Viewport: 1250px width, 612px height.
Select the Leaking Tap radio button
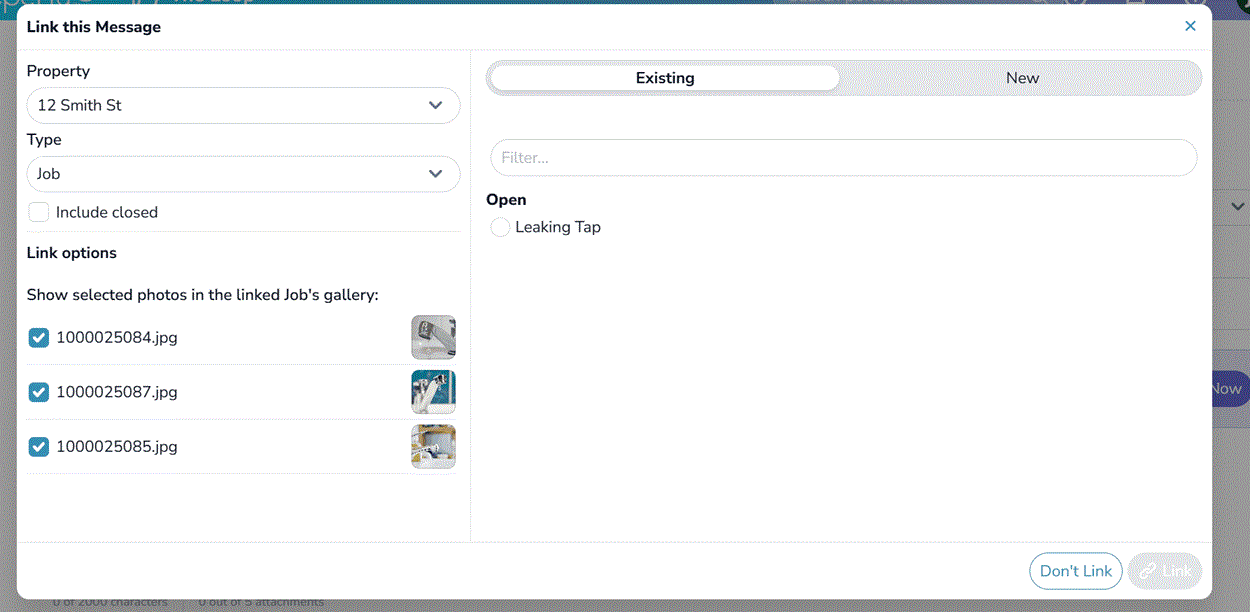coord(500,227)
